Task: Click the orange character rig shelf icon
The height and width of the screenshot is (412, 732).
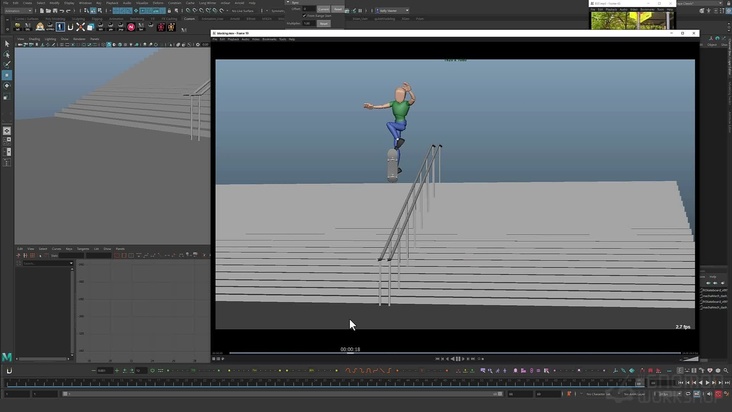Action: point(171,27)
